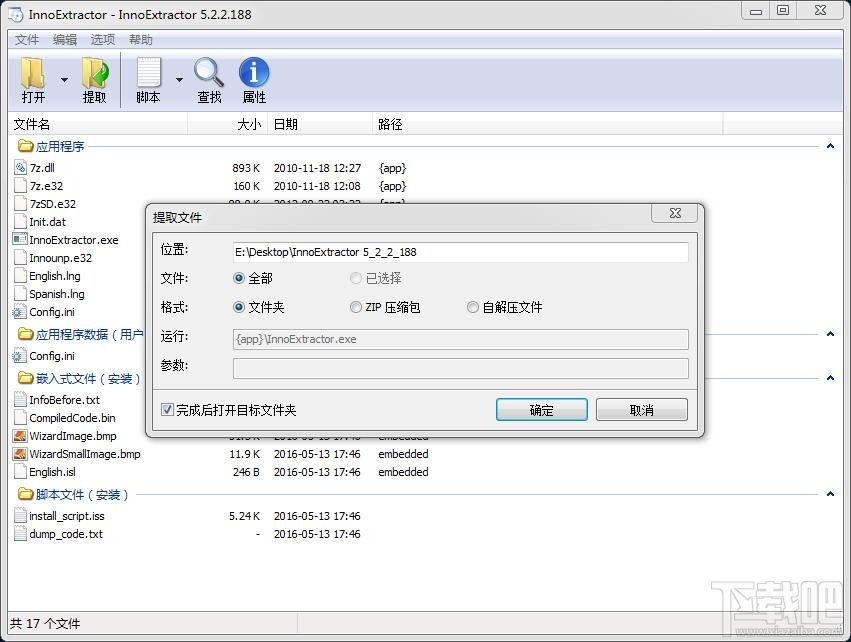
Task: Open the 选项 menu
Action: click(x=103, y=40)
